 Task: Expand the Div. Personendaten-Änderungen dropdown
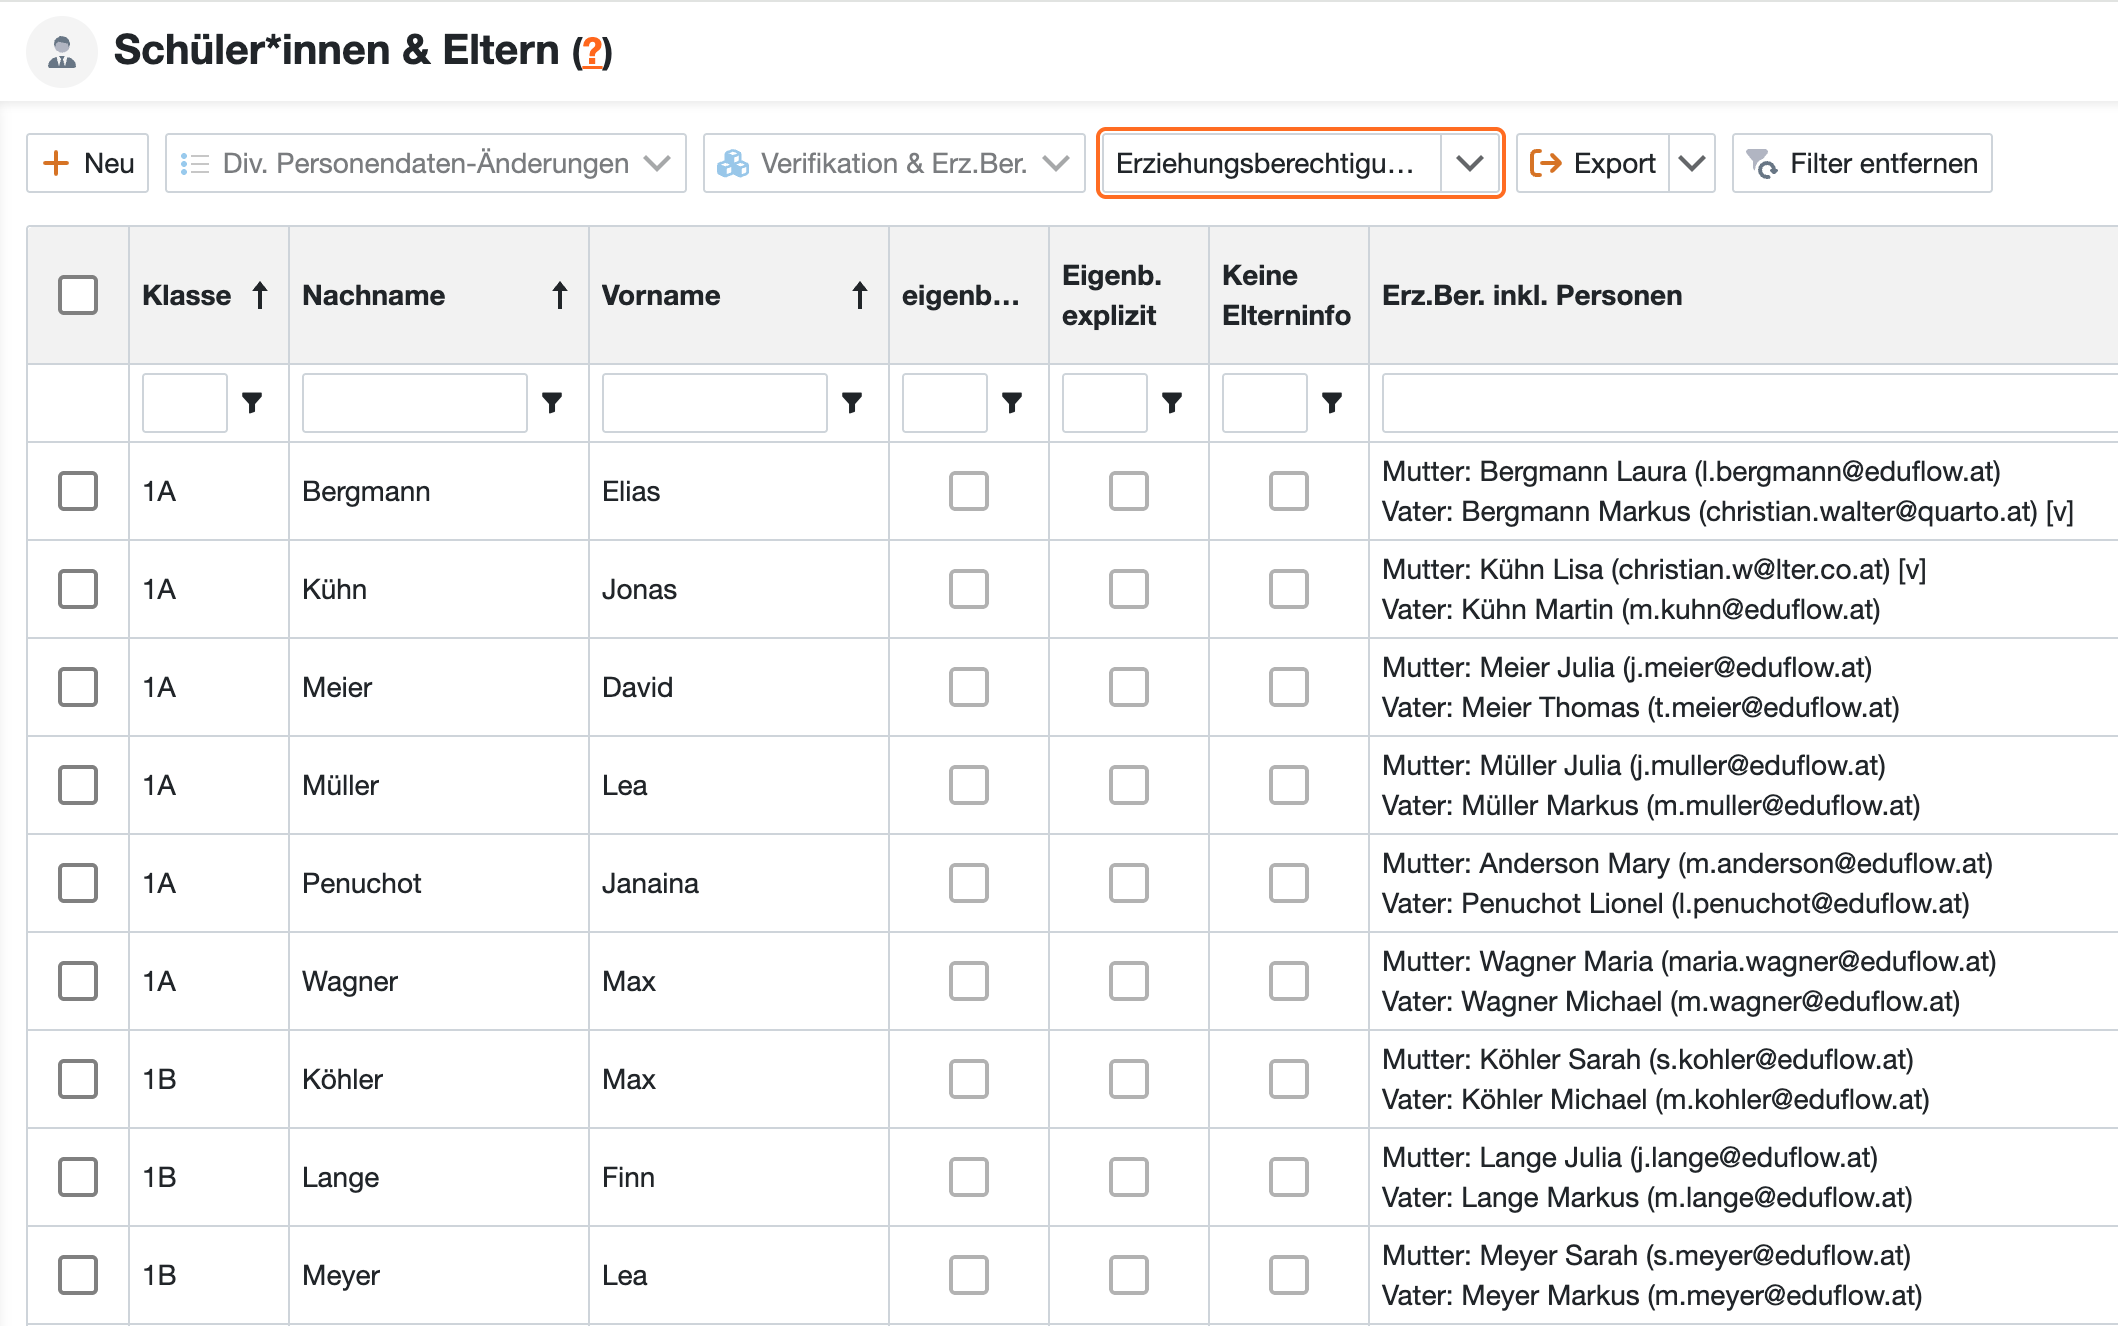[426, 163]
